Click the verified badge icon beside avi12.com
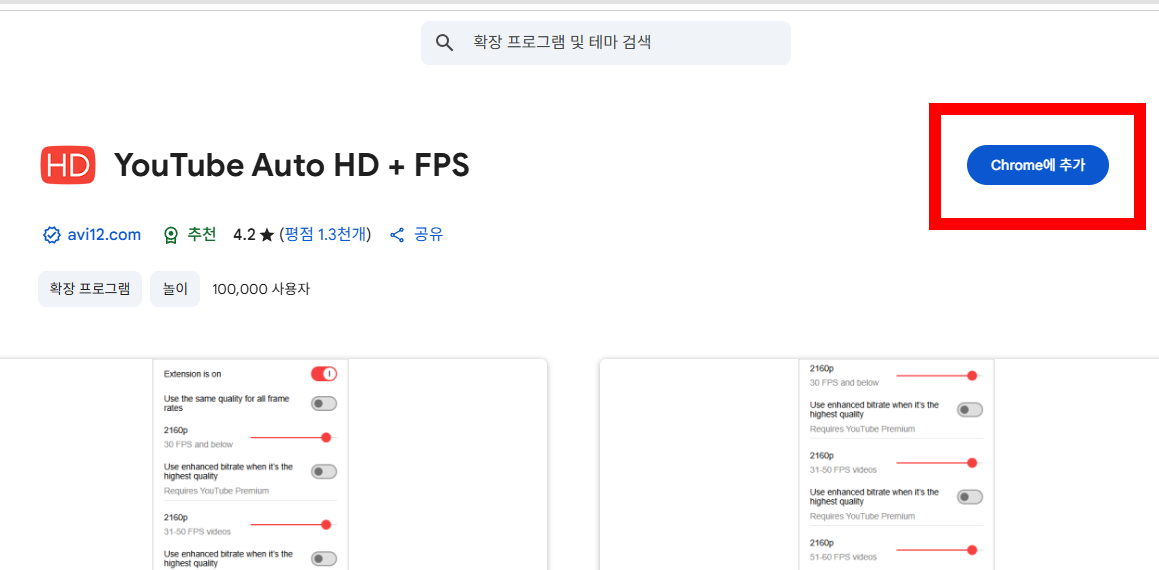The image size is (1159, 570). point(52,235)
